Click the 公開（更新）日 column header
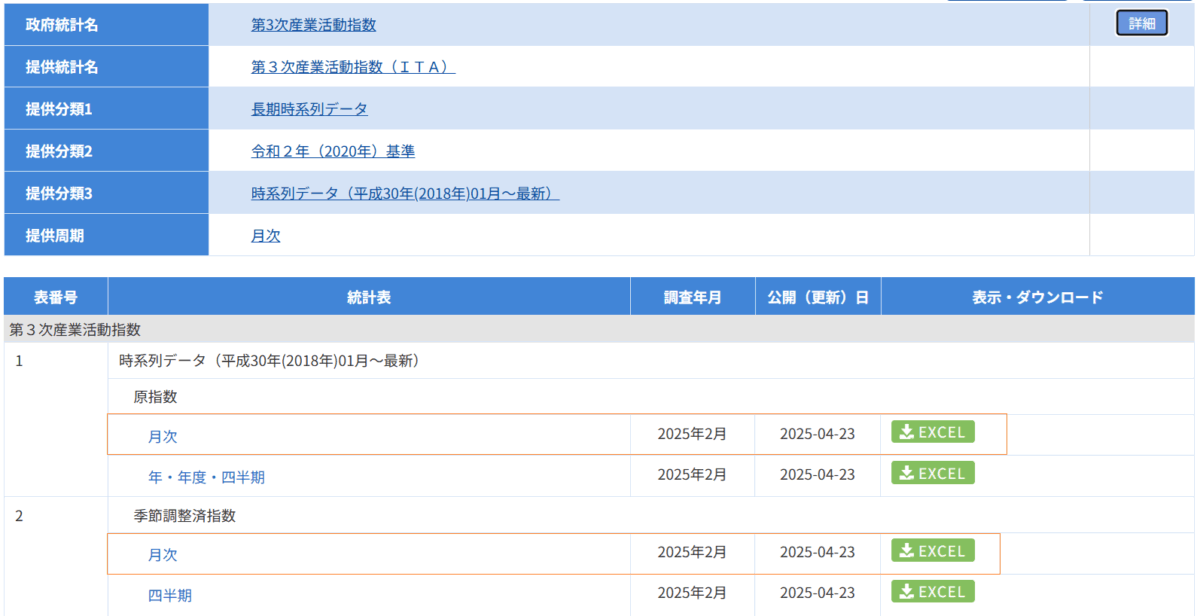The height and width of the screenshot is (616, 1200). (818, 297)
